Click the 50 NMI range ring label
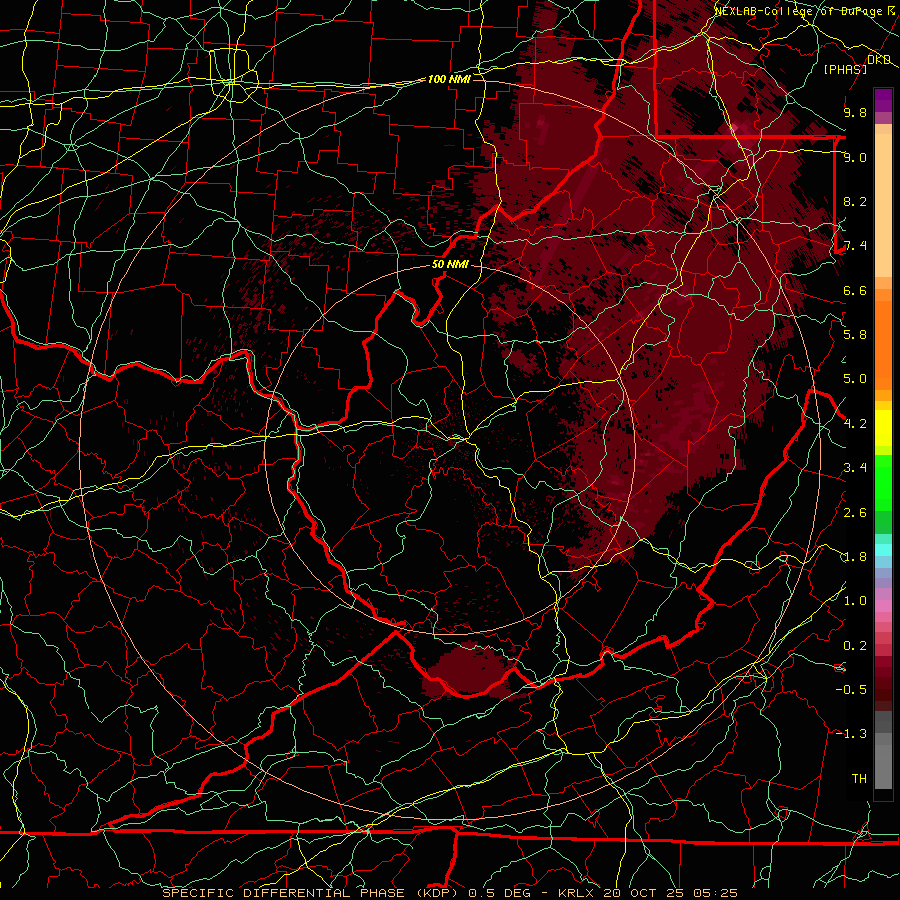The image size is (900, 900). click(x=450, y=265)
